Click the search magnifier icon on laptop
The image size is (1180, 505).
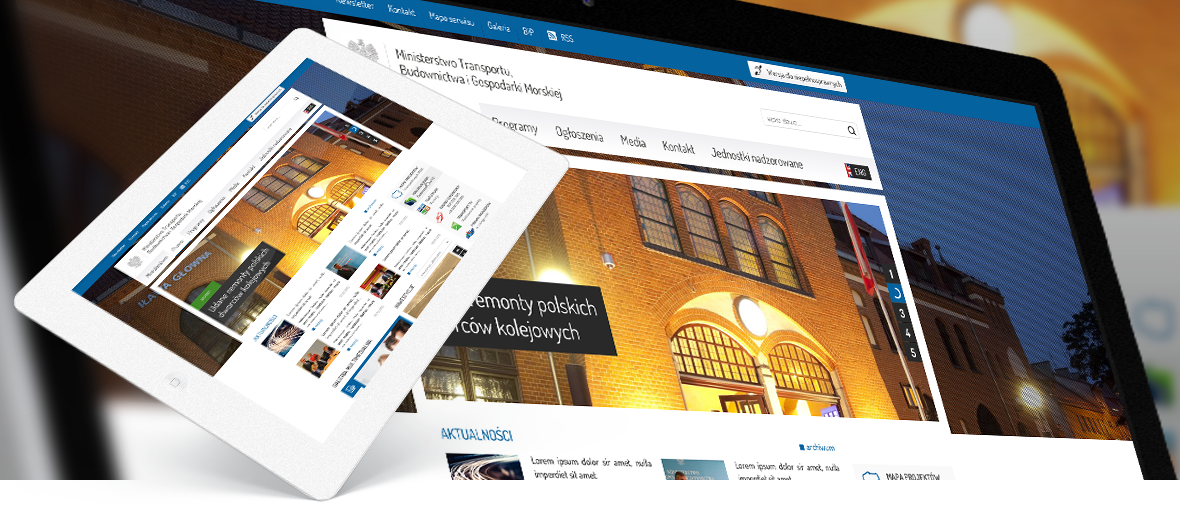click(x=851, y=131)
